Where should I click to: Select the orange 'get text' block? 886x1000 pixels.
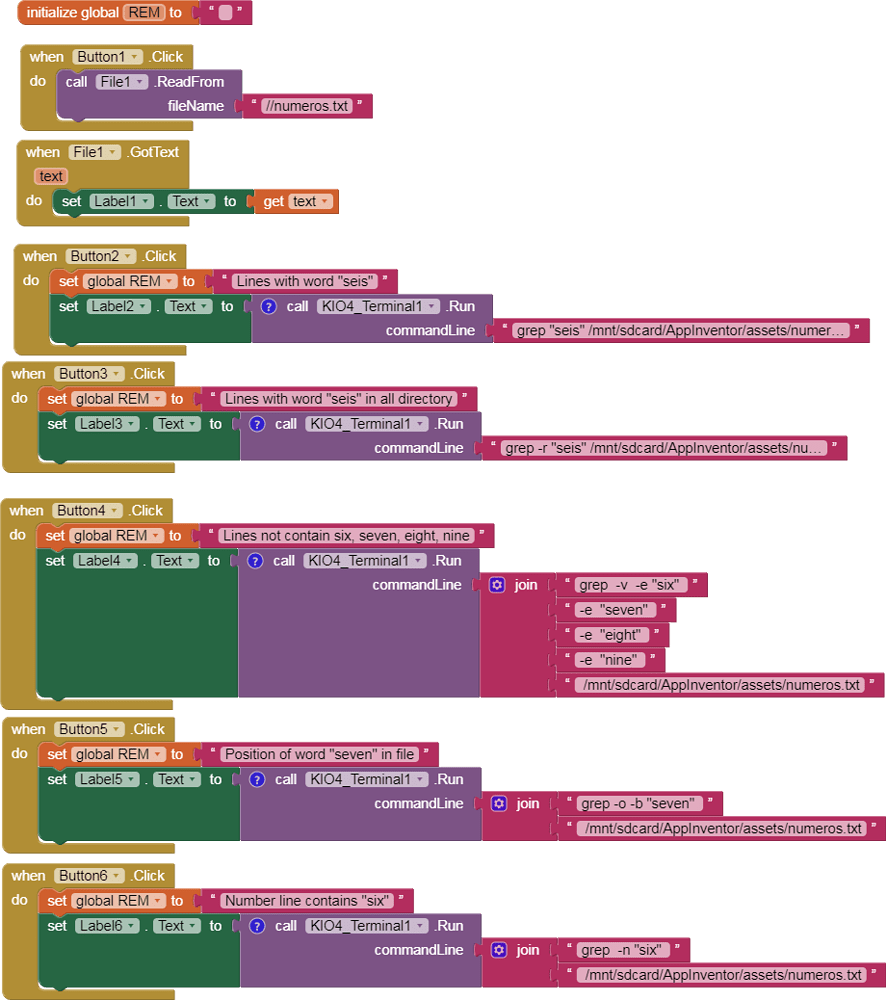[x=273, y=201]
